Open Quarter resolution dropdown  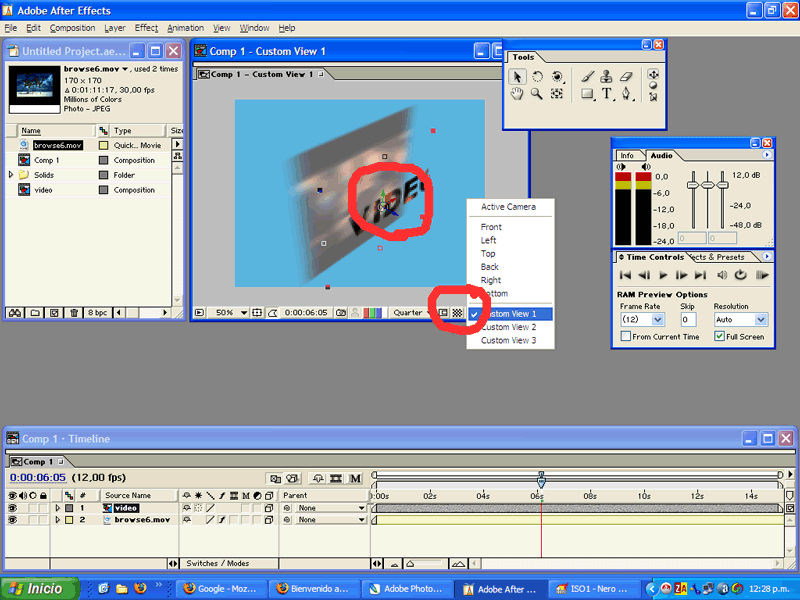[x=411, y=313]
